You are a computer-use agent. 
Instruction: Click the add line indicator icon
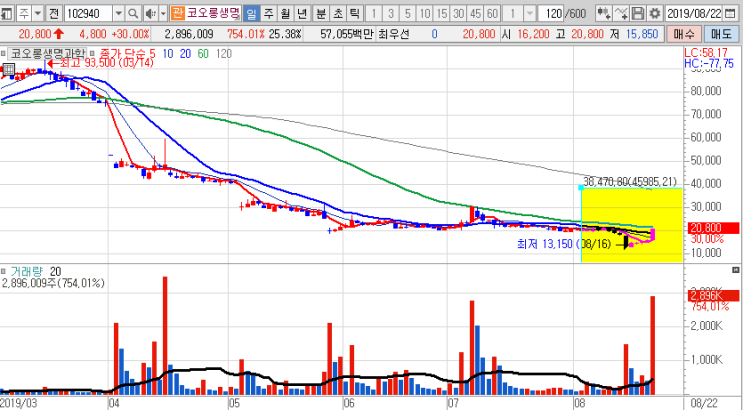(x=621, y=13)
